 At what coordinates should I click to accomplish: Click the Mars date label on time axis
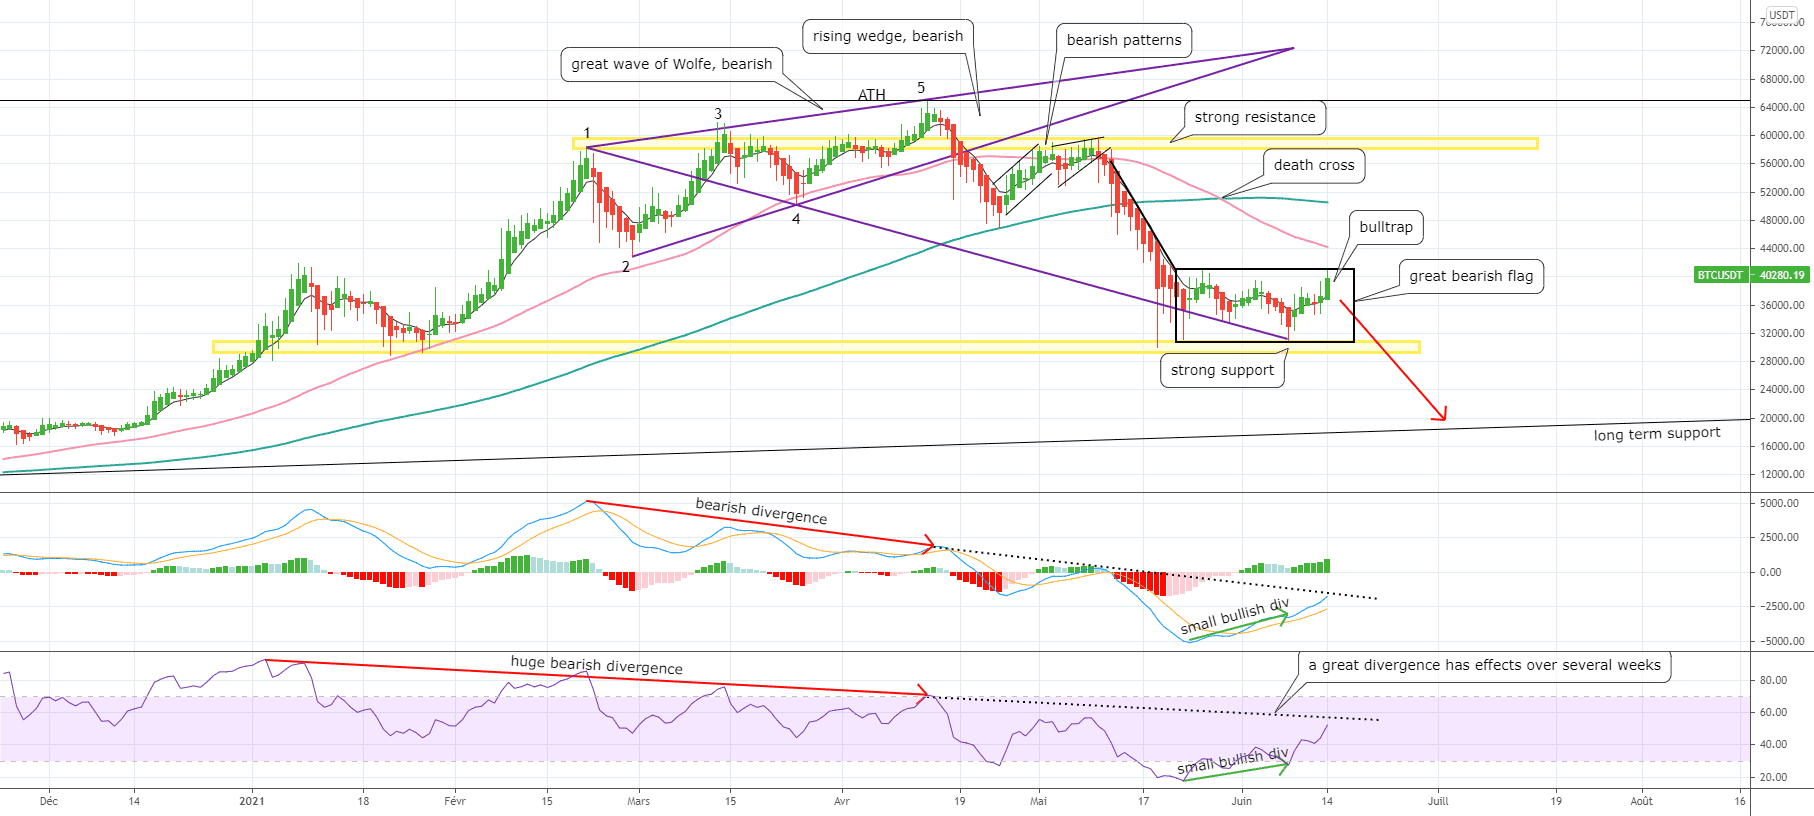click(638, 801)
